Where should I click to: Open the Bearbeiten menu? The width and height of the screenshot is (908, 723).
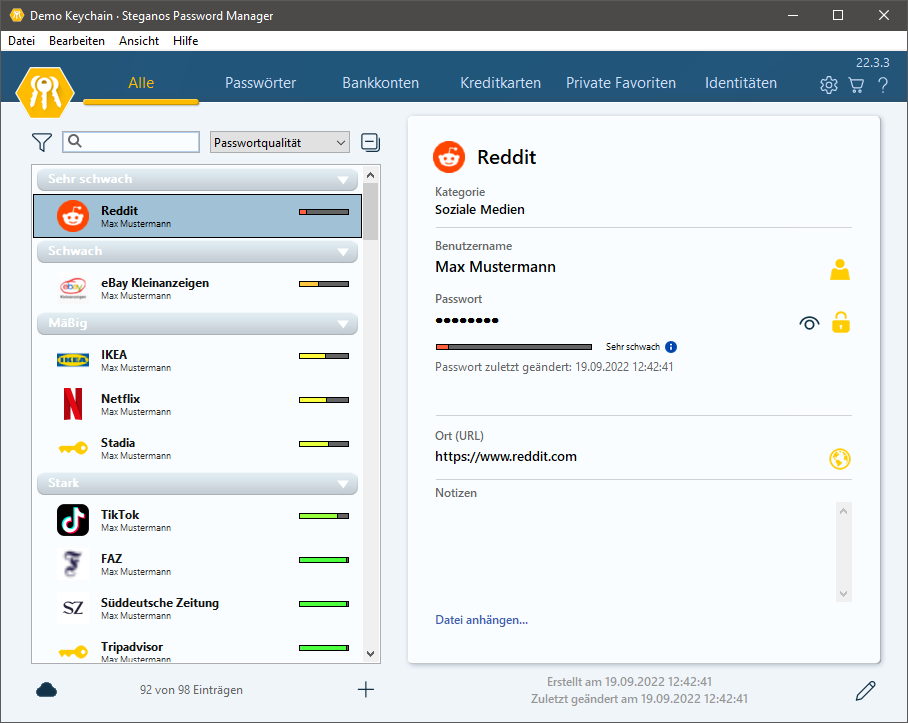pos(77,41)
